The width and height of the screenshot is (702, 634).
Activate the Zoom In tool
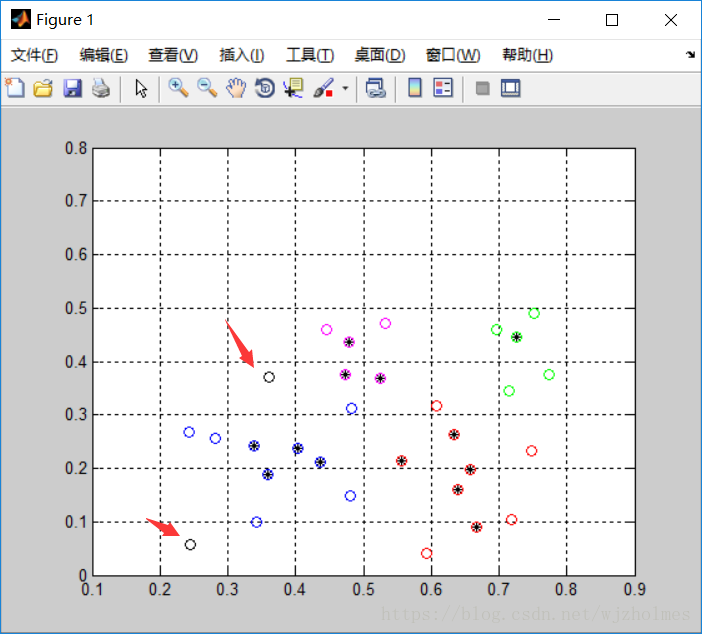(178, 88)
